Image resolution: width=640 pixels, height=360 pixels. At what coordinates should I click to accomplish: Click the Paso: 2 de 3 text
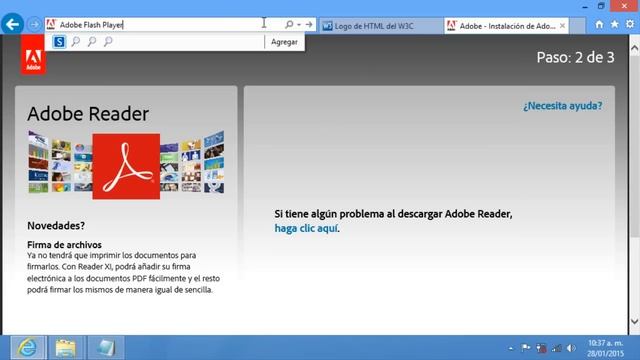[x=575, y=57]
